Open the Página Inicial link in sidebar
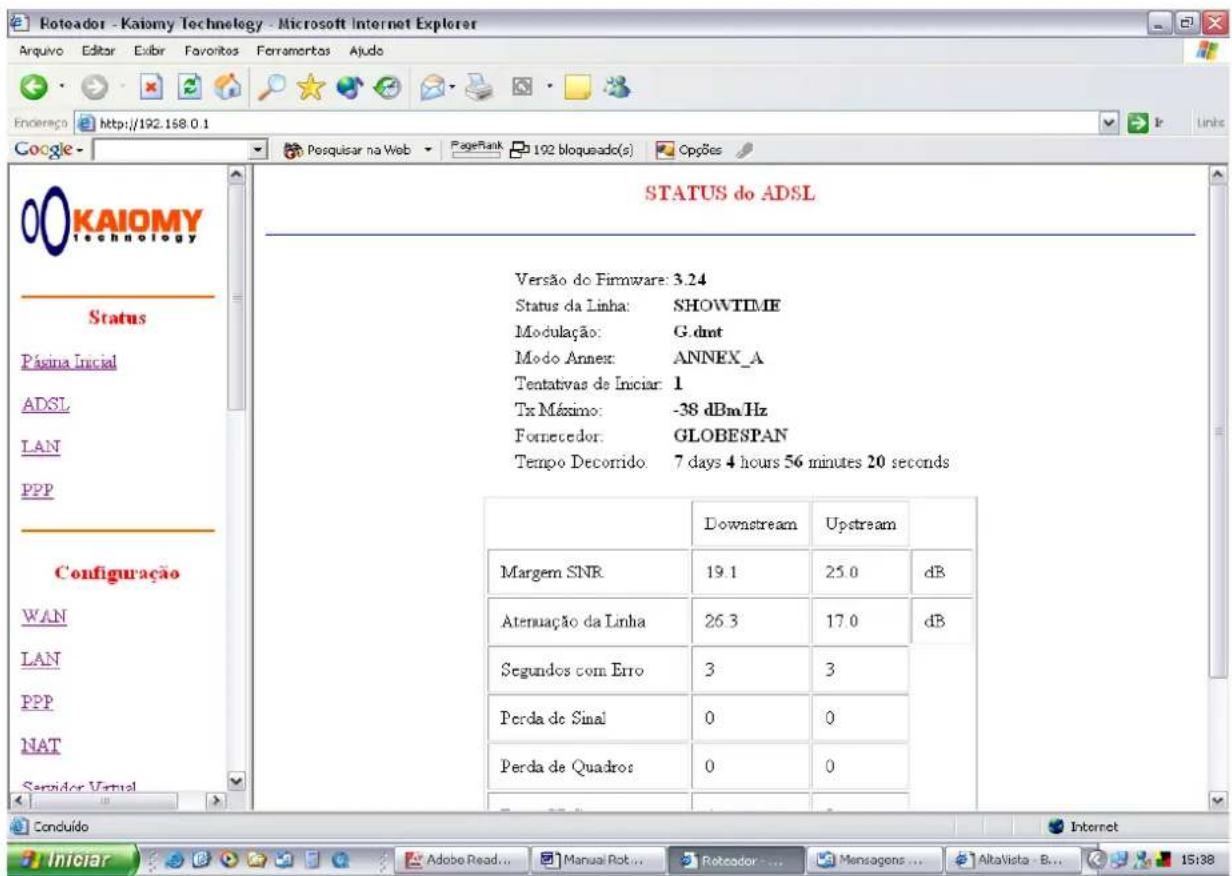1232x876 pixels. pos(69,362)
